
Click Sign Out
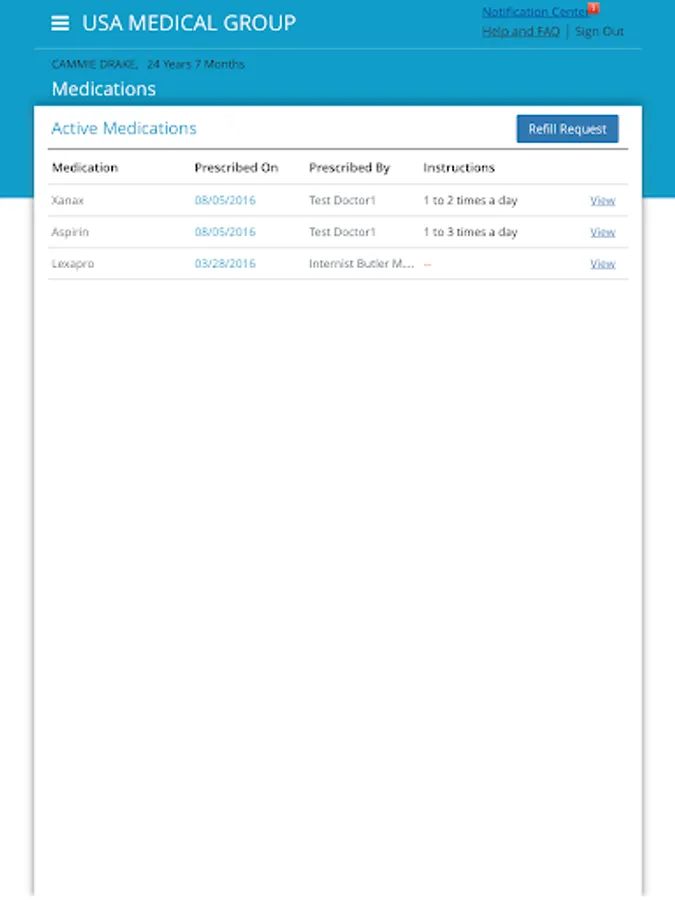[x=599, y=32]
